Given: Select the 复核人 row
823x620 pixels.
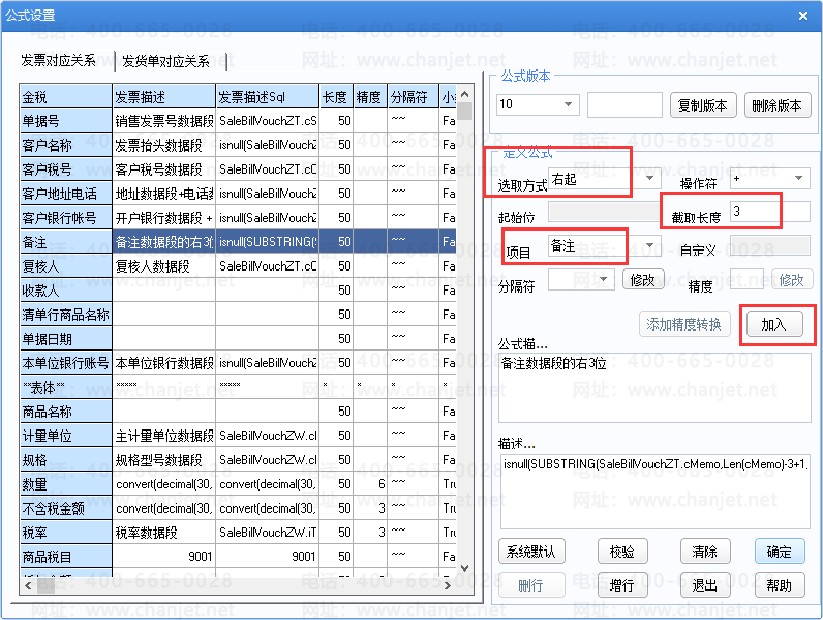Looking at the screenshot, I should click(x=66, y=266).
